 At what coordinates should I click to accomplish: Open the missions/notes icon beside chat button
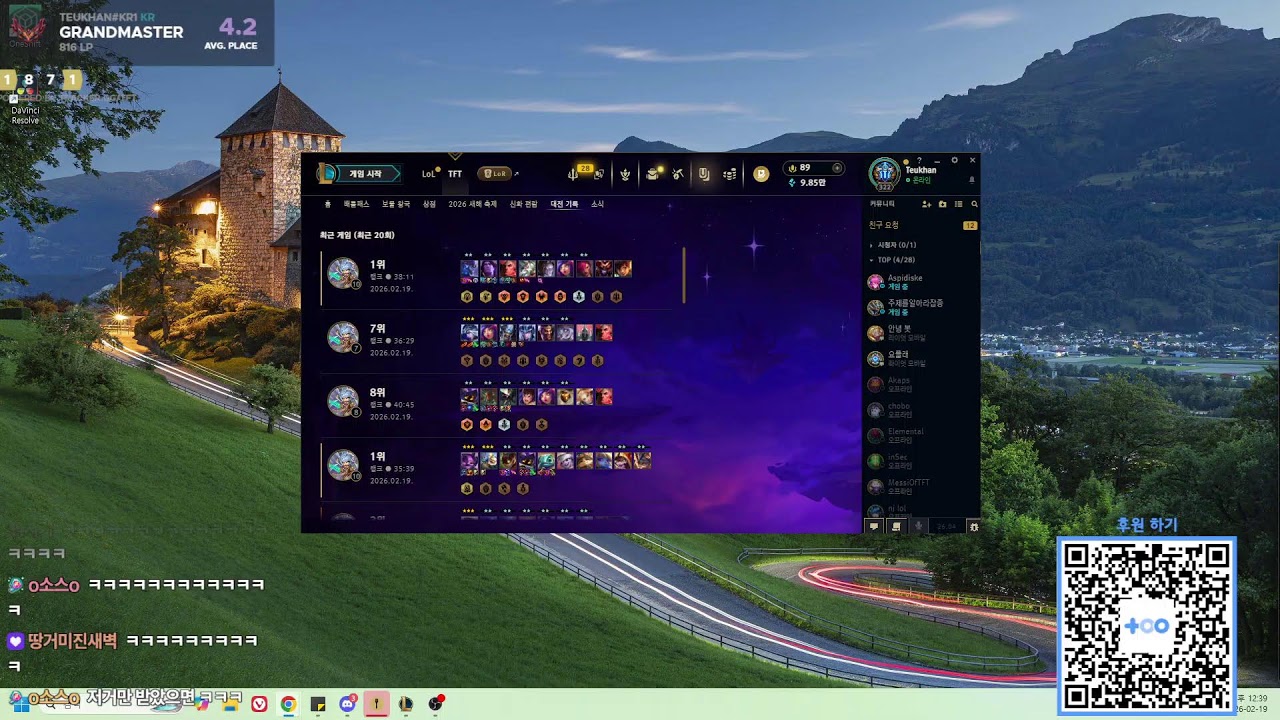[x=896, y=526]
